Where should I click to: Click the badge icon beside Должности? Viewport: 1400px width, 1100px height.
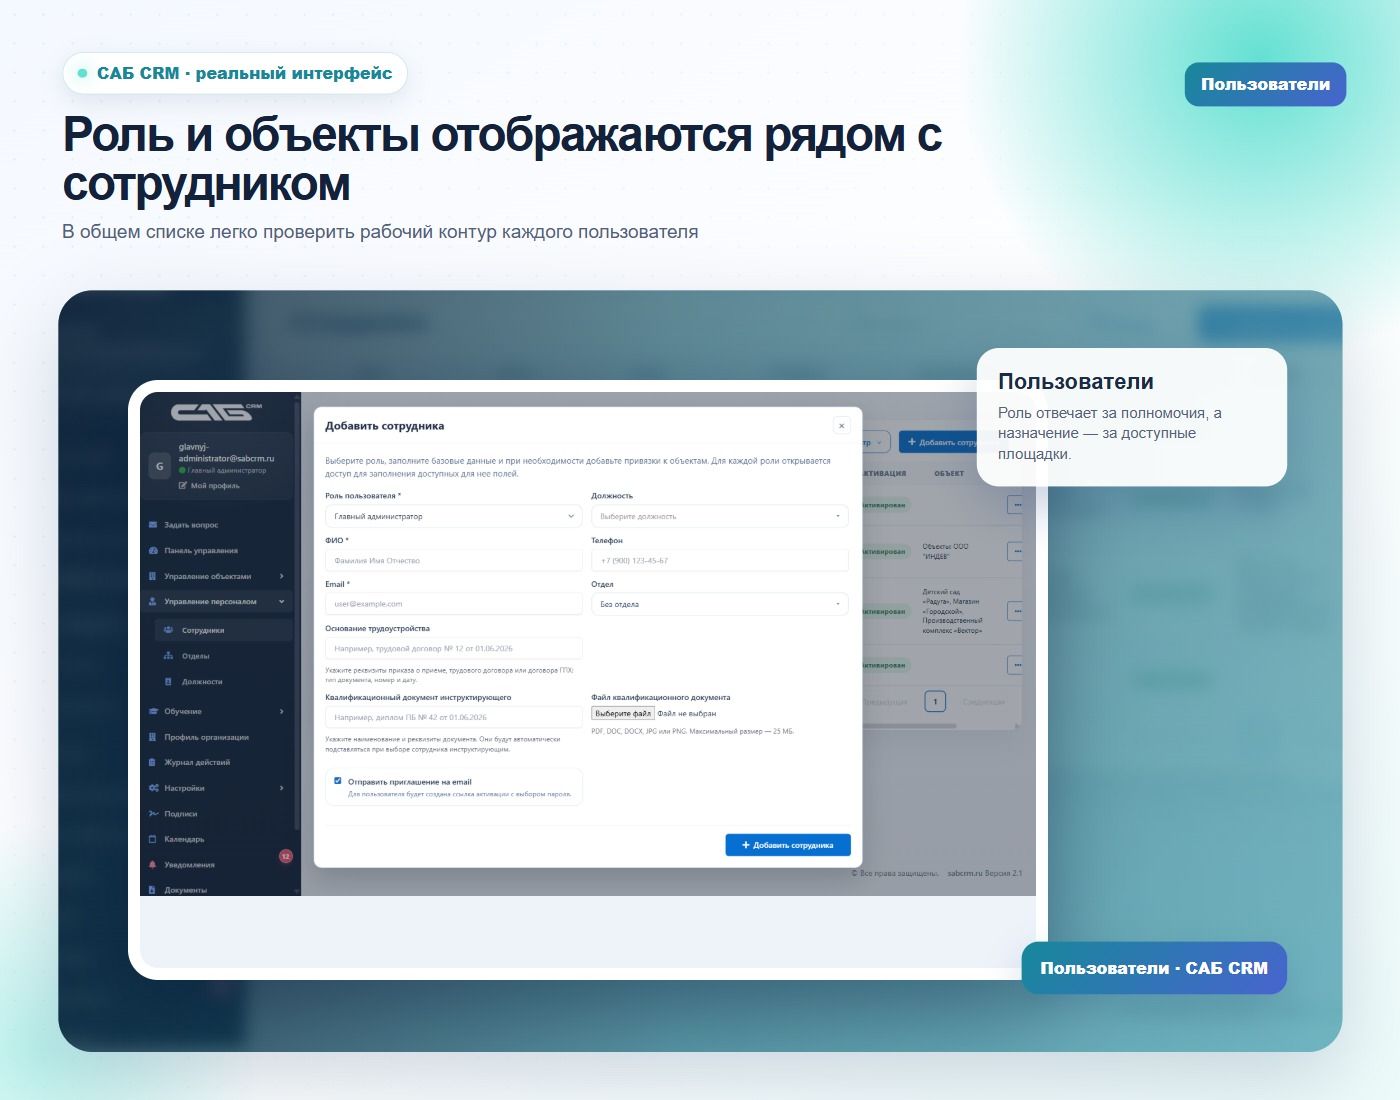click(x=168, y=682)
